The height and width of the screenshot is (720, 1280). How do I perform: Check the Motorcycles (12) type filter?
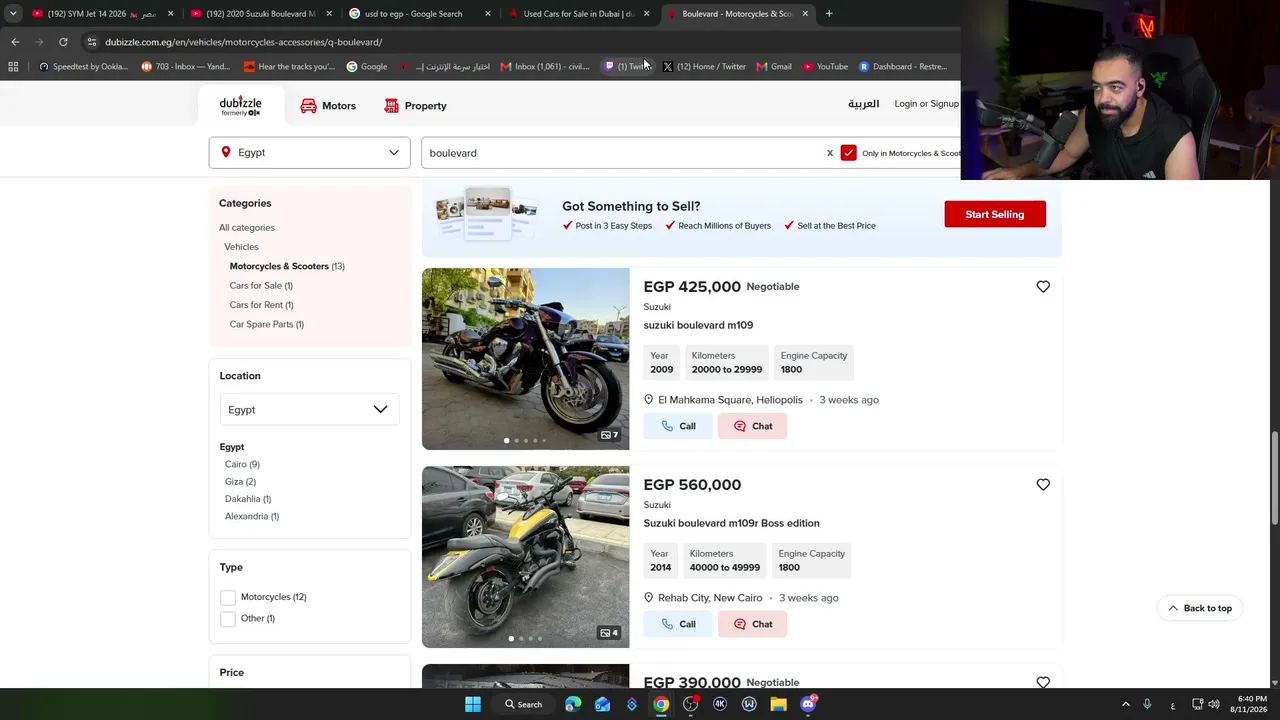[228, 597]
